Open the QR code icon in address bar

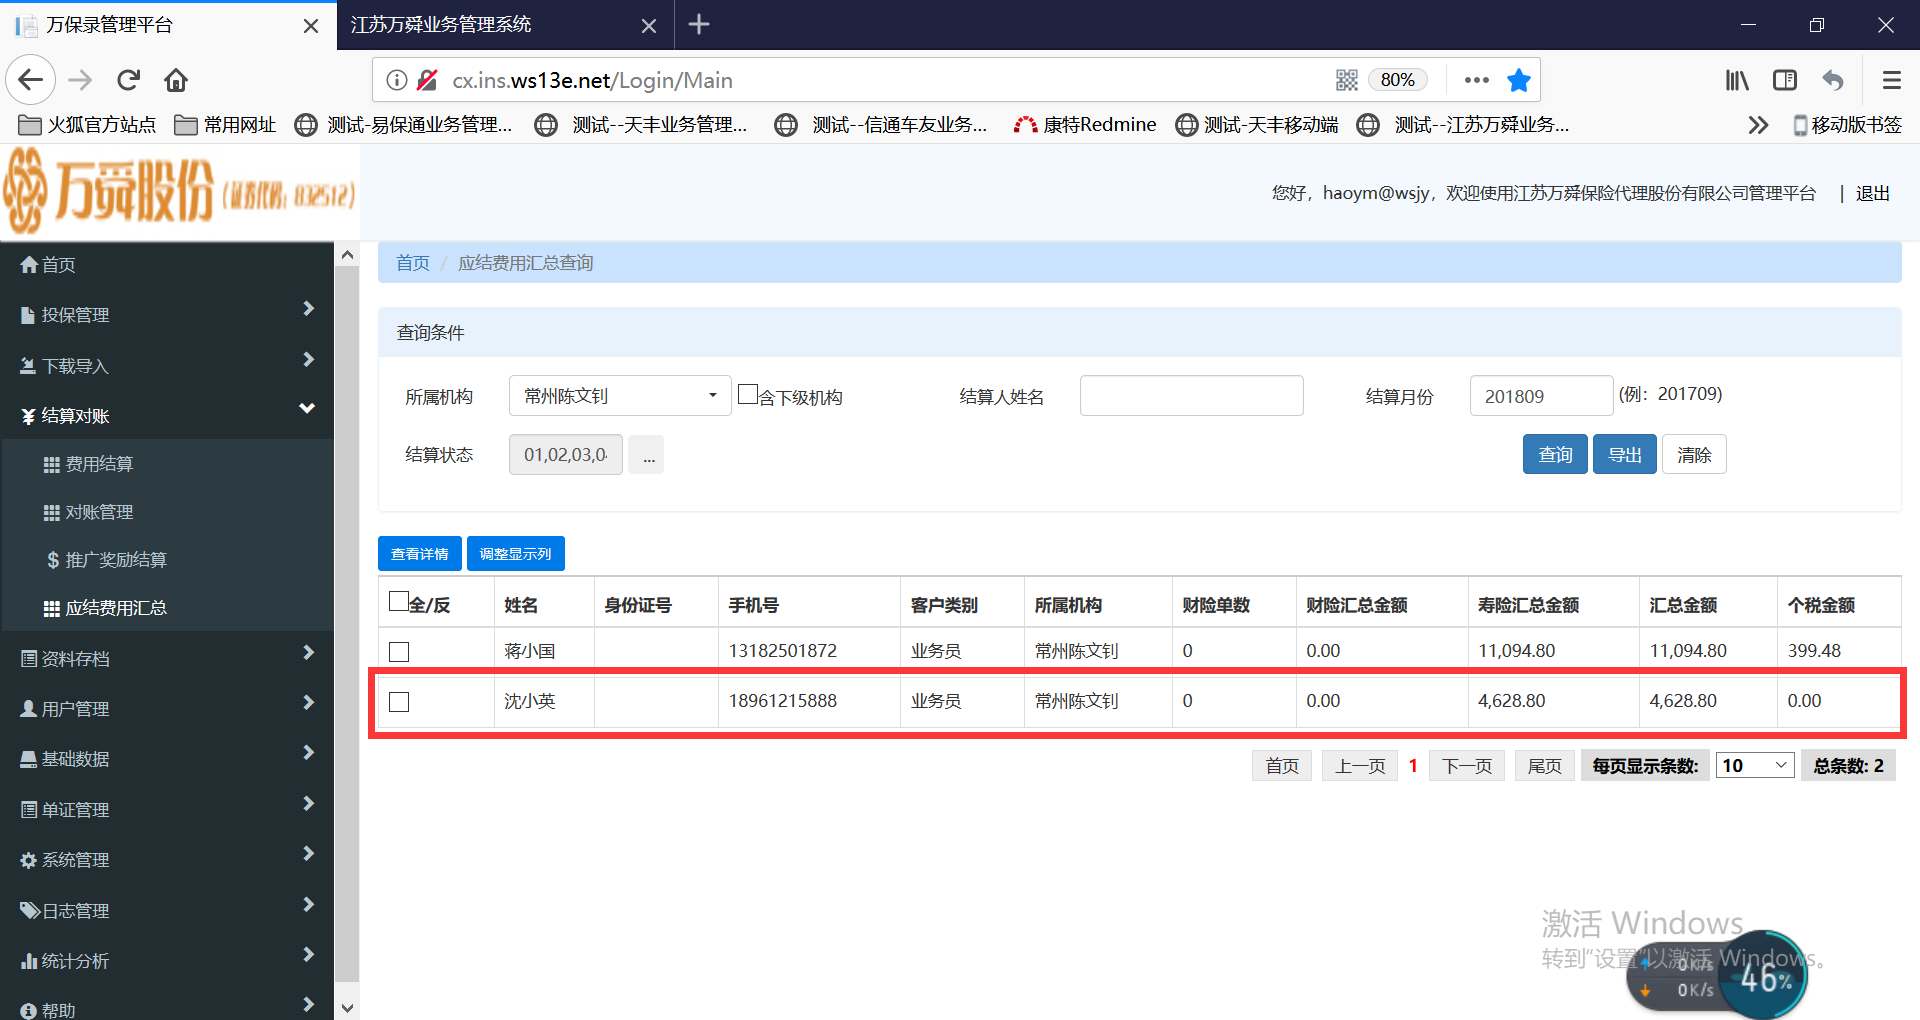[x=1346, y=80]
